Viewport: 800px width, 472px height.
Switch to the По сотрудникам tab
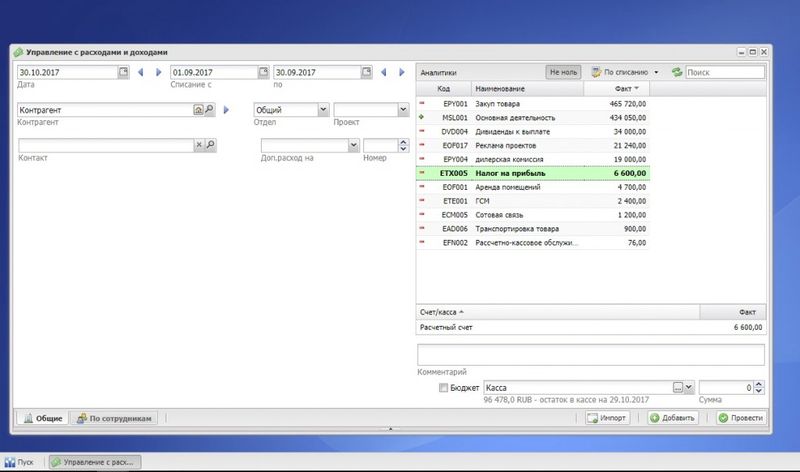[114, 418]
